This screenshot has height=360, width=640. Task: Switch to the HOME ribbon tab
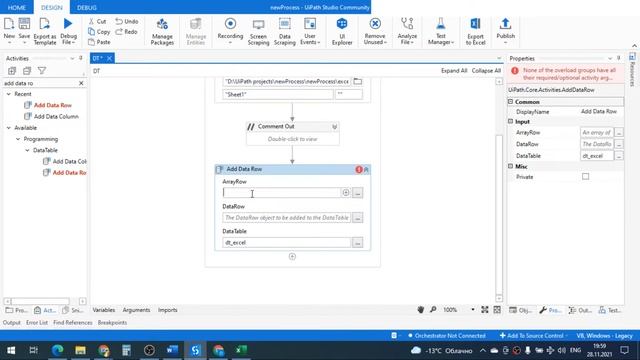17,7
